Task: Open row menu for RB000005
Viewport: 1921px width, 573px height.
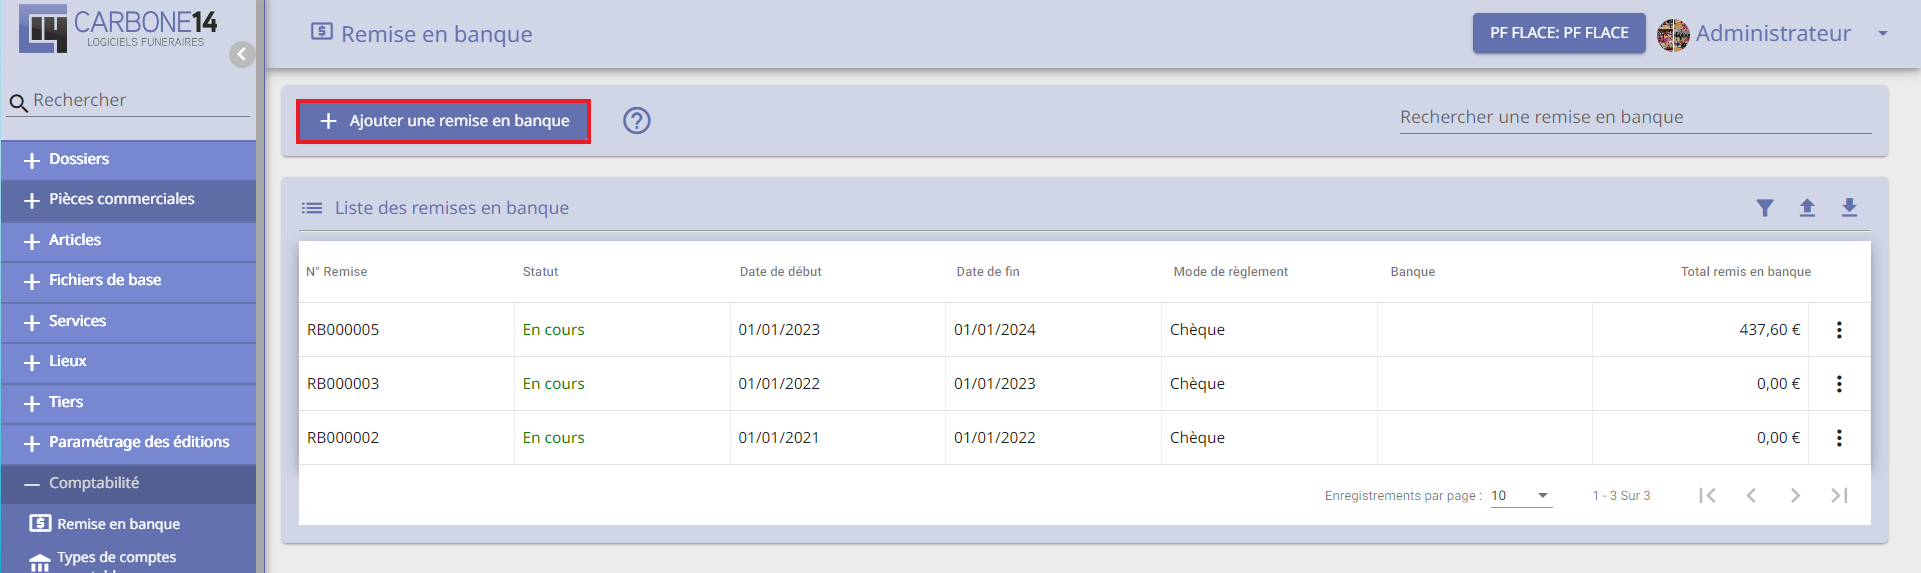Action: (x=1839, y=330)
